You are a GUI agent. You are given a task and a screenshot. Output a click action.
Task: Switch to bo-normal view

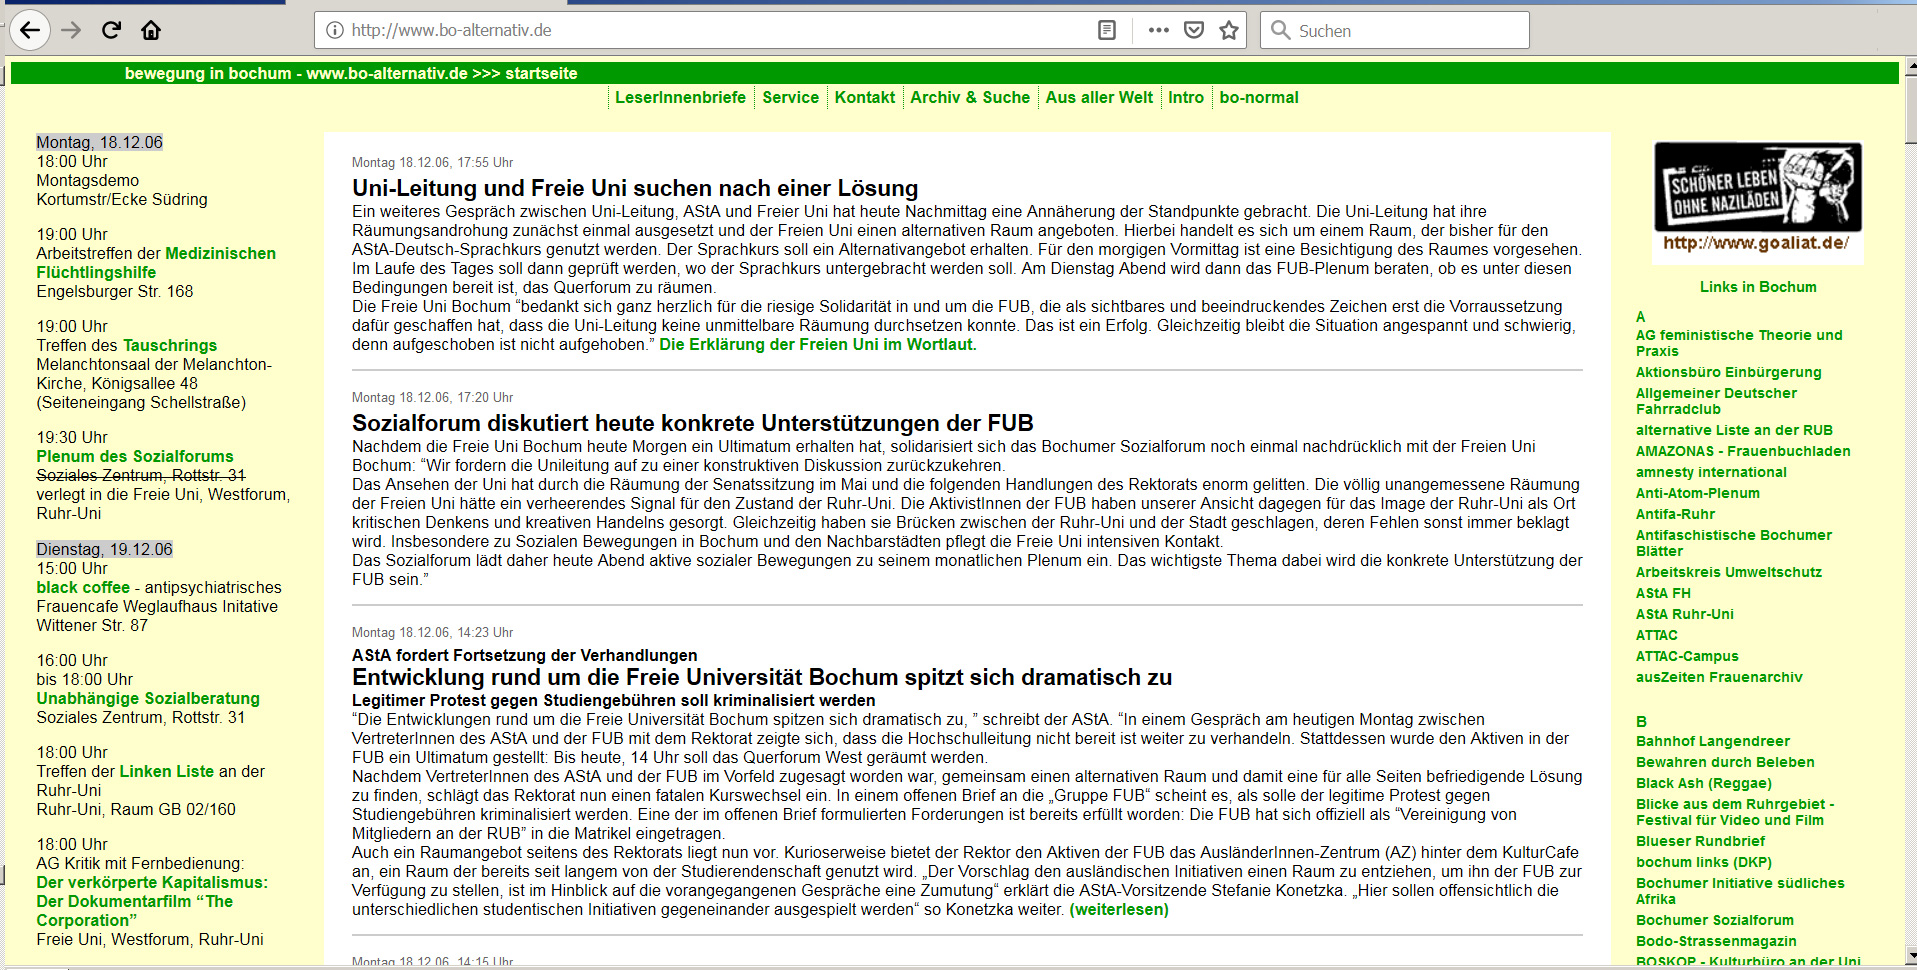[x=1259, y=98]
